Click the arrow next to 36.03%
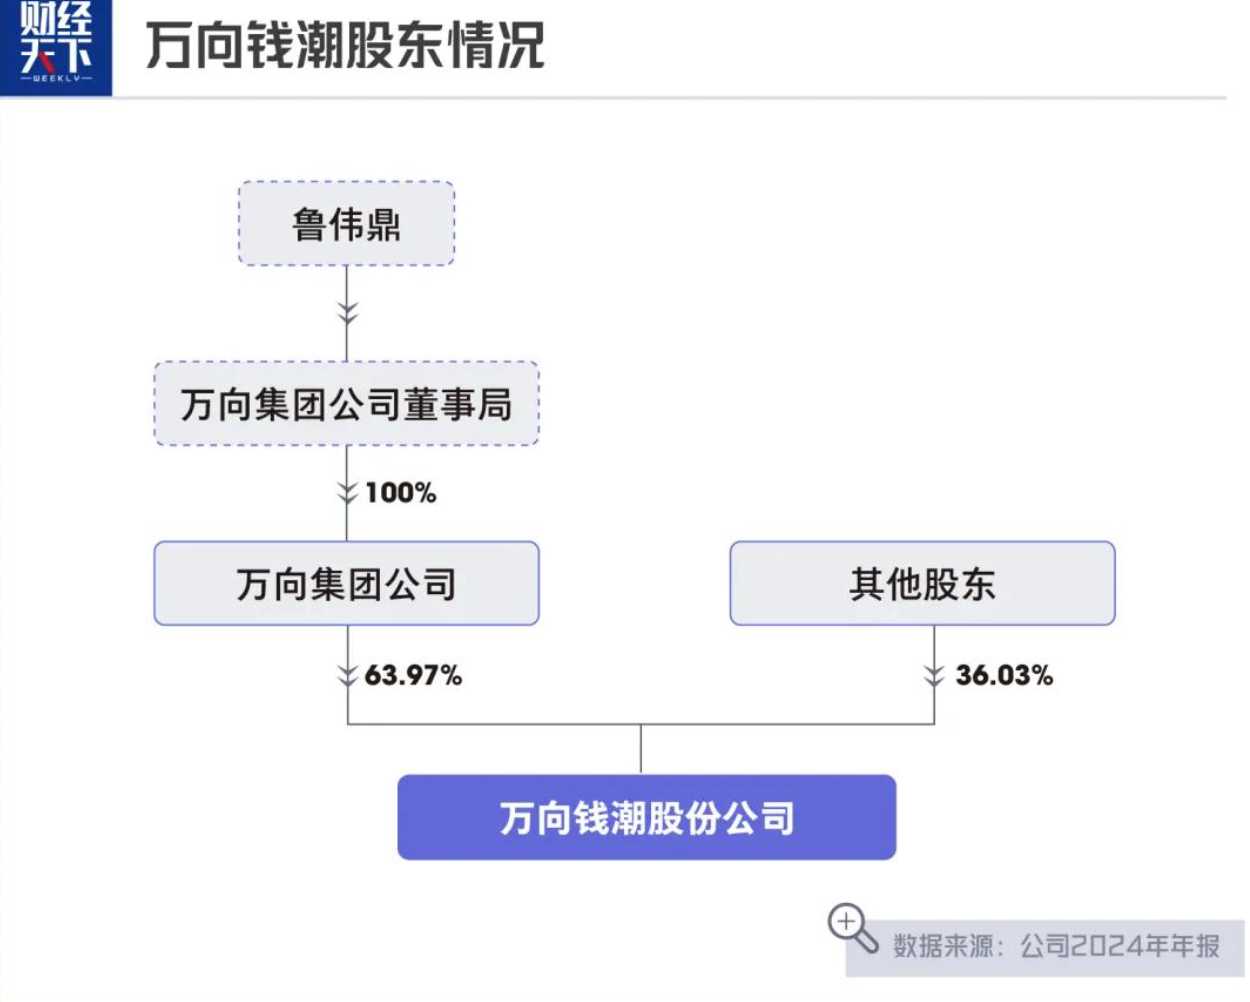1250x1002 pixels. [x=934, y=675]
